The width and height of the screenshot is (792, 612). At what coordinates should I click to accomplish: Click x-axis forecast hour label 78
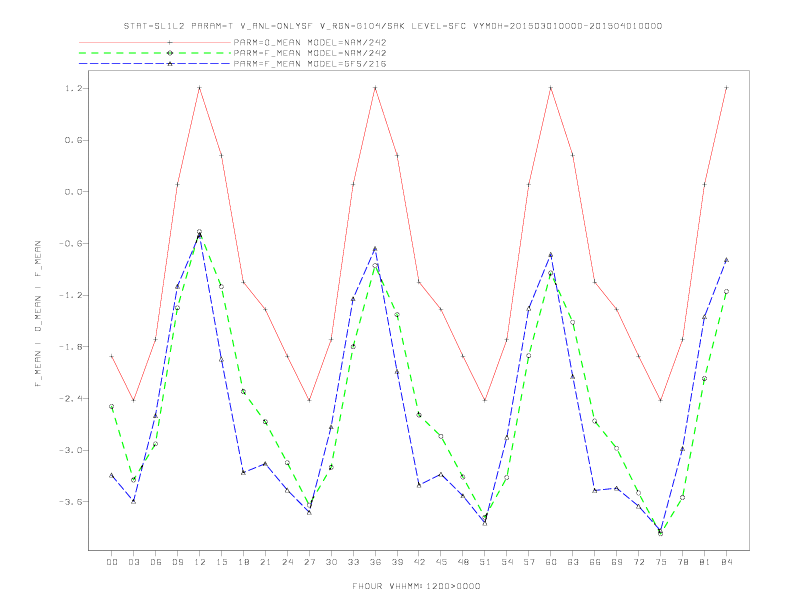(x=682, y=562)
